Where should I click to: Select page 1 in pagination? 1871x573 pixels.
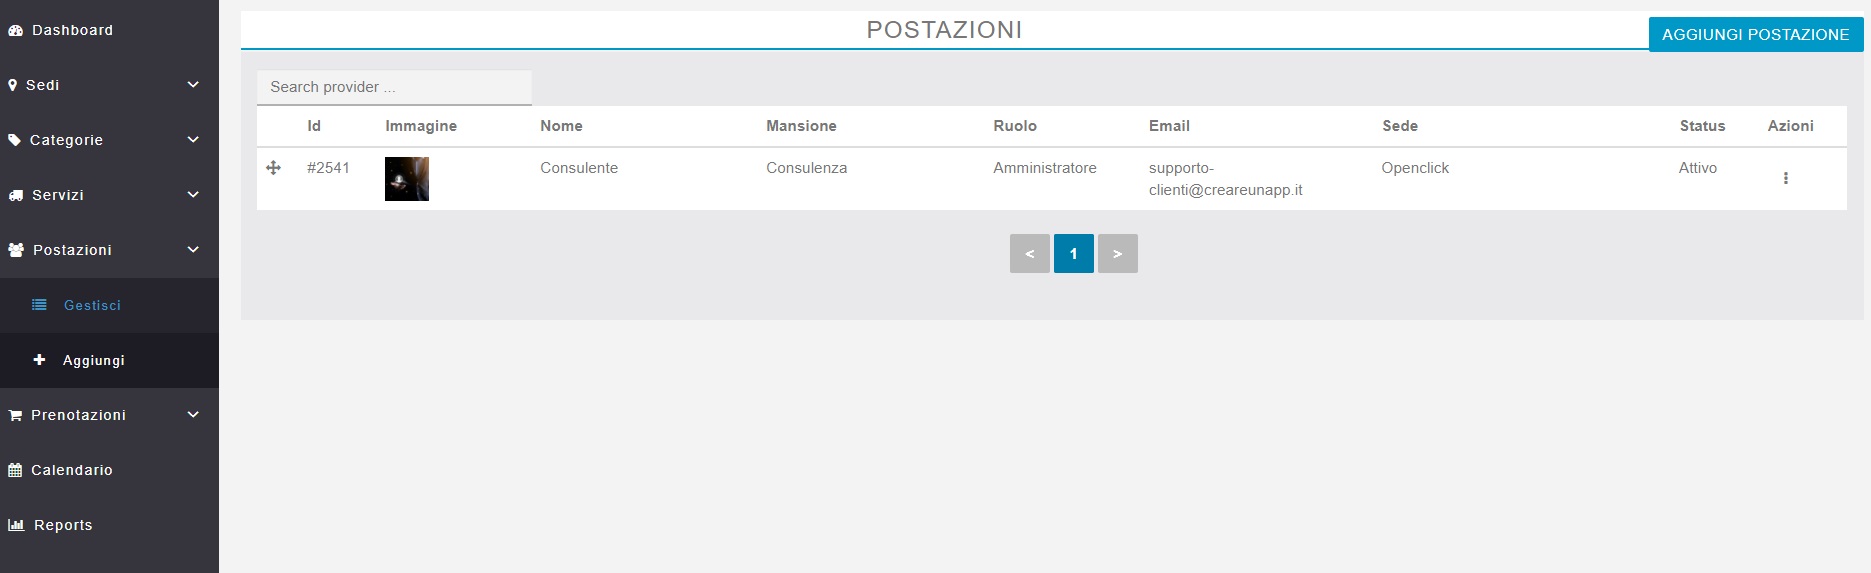tap(1073, 254)
